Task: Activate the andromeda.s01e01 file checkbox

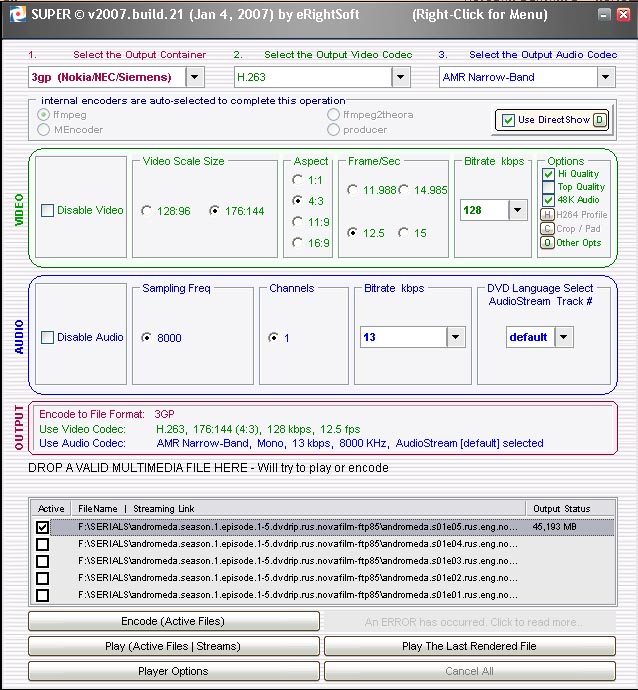Action: tap(43, 595)
